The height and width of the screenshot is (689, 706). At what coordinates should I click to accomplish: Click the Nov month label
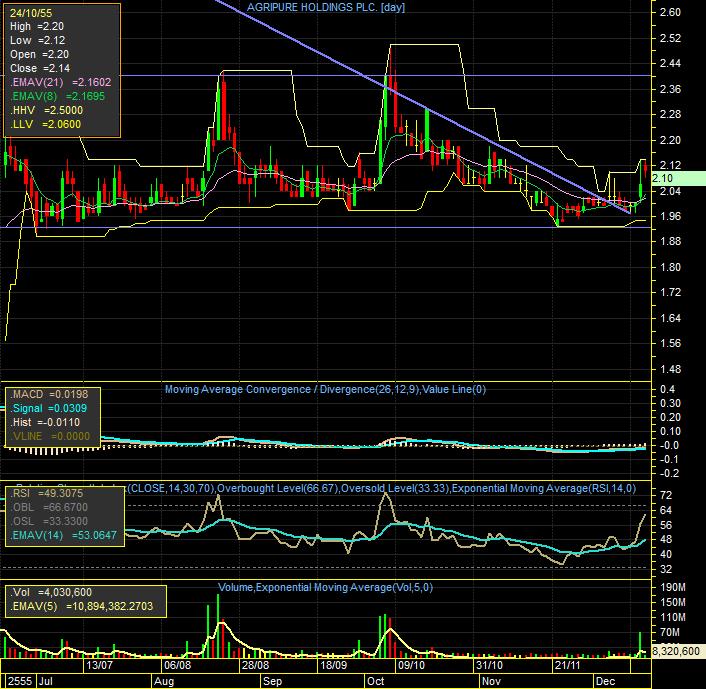tap(491, 681)
